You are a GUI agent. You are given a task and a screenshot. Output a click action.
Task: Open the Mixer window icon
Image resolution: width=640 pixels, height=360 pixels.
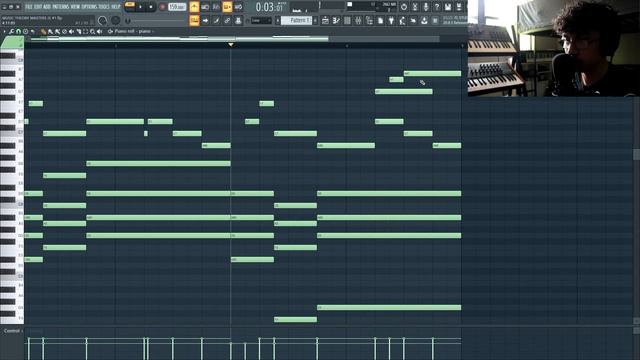click(x=358, y=20)
